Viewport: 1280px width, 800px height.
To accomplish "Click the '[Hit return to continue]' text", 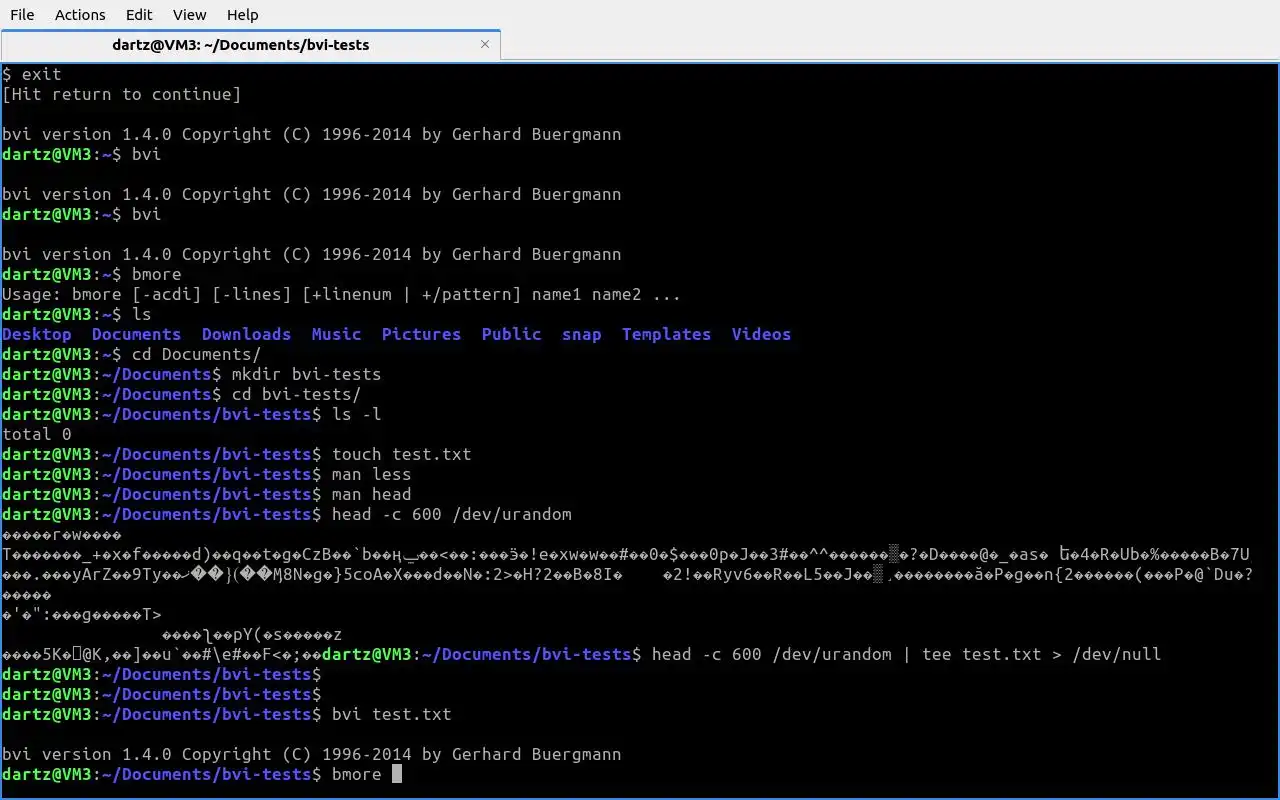I will (x=122, y=94).
